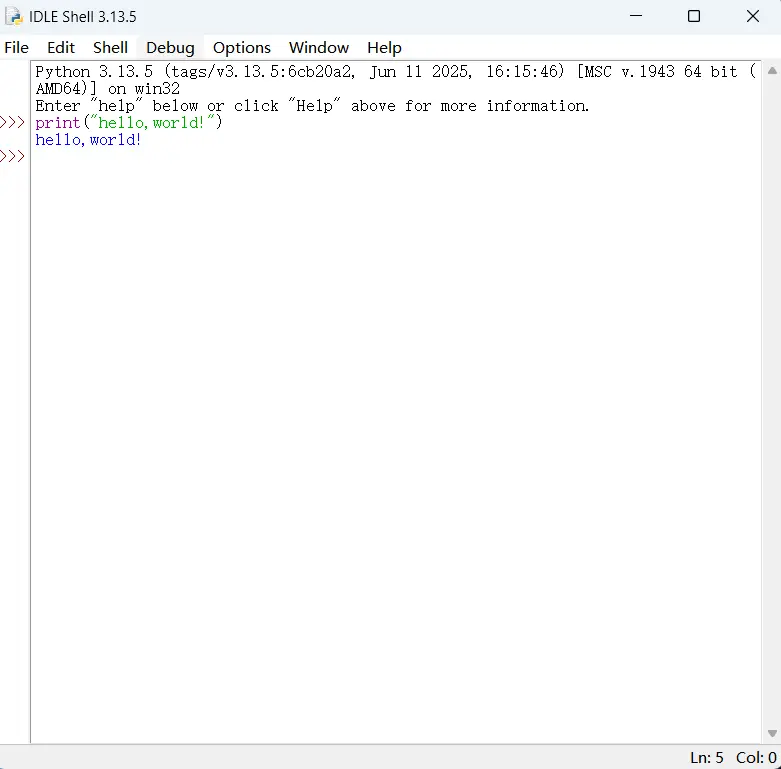Click the vertical scrollbar track
781x769 pixels.
tap(771, 400)
